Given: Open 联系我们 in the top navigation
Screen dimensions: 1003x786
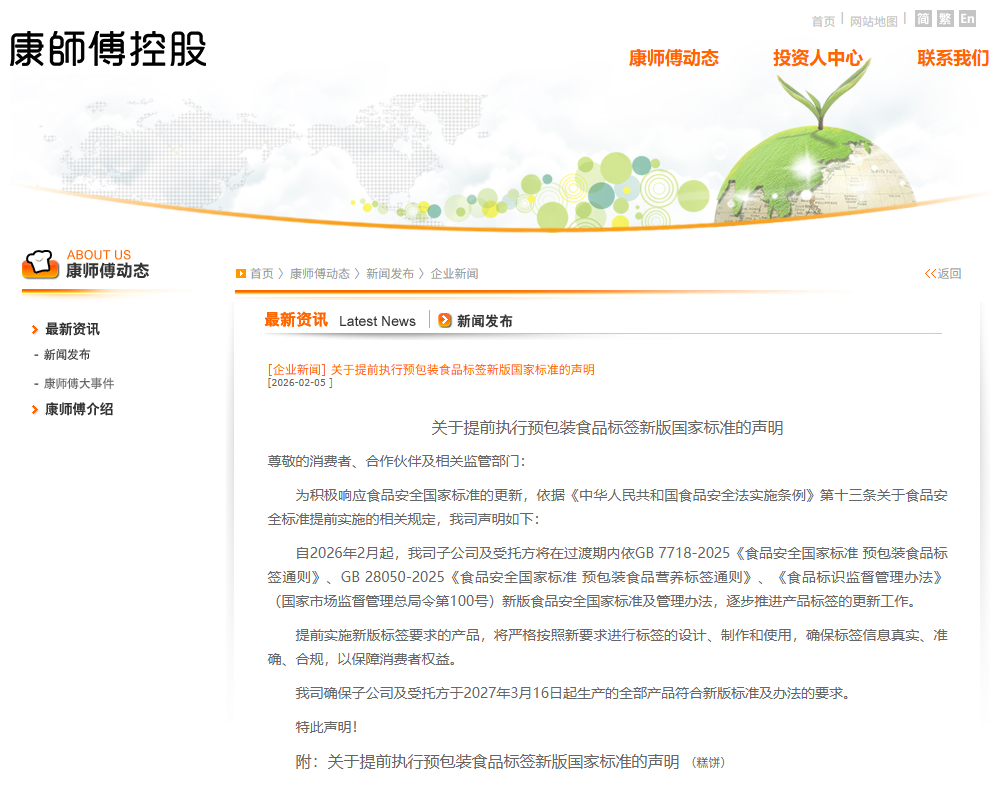Looking at the screenshot, I should click(x=952, y=58).
